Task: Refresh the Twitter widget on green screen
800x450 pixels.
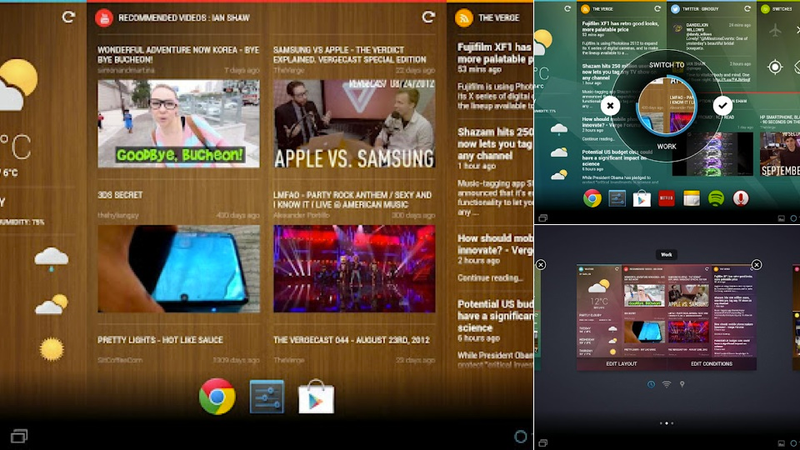Action: pyautogui.click(x=747, y=9)
